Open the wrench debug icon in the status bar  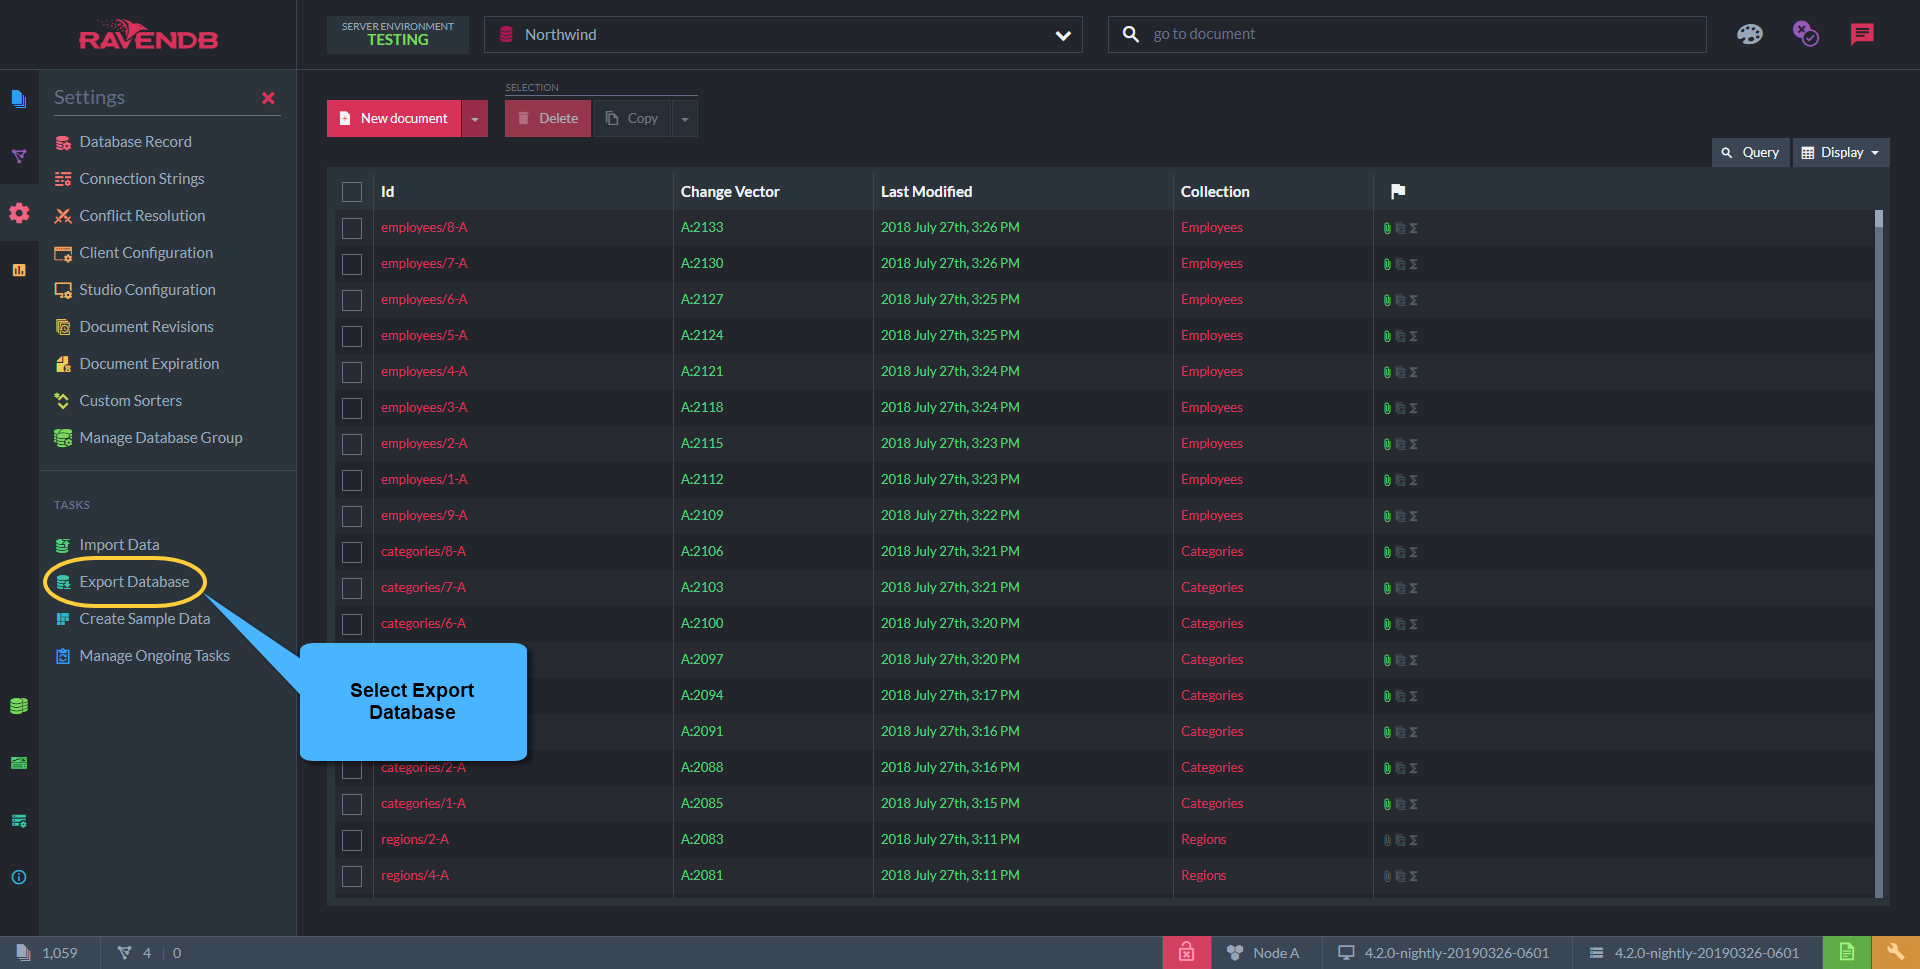tap(1895, 952)
